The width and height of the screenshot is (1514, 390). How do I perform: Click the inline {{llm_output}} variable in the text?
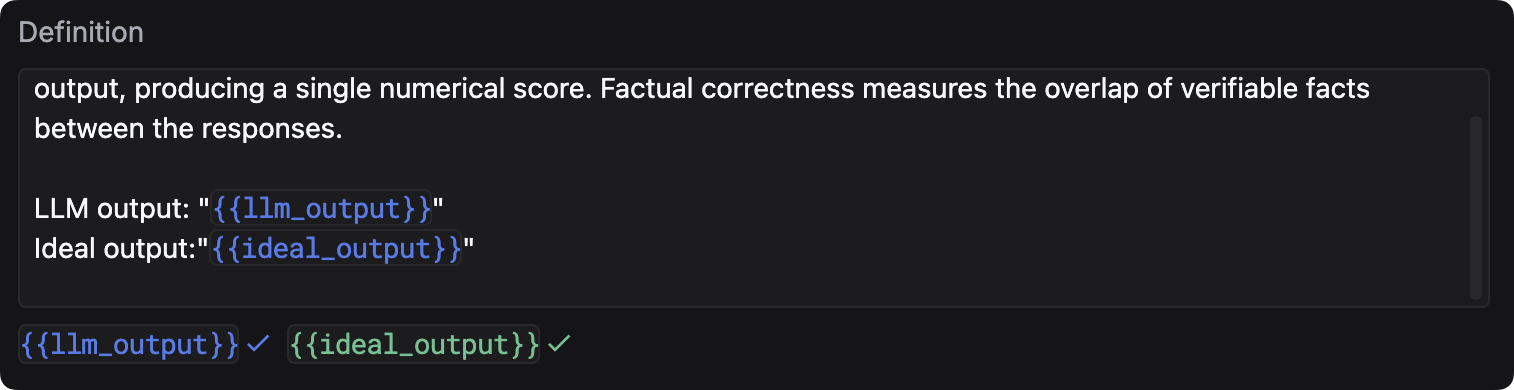click(x=321, y=209)
